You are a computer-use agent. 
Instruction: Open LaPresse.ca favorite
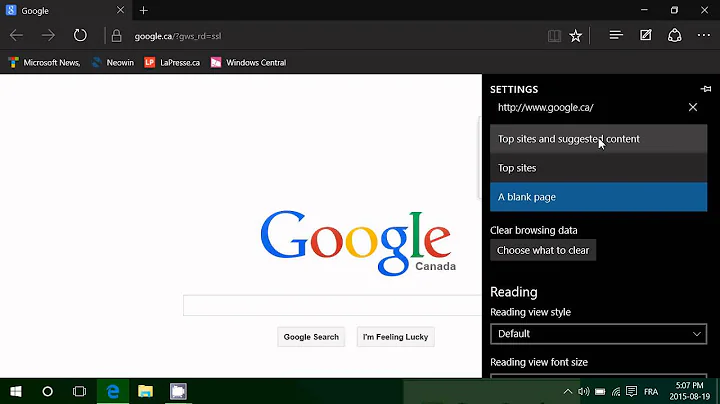click(172, 62)
